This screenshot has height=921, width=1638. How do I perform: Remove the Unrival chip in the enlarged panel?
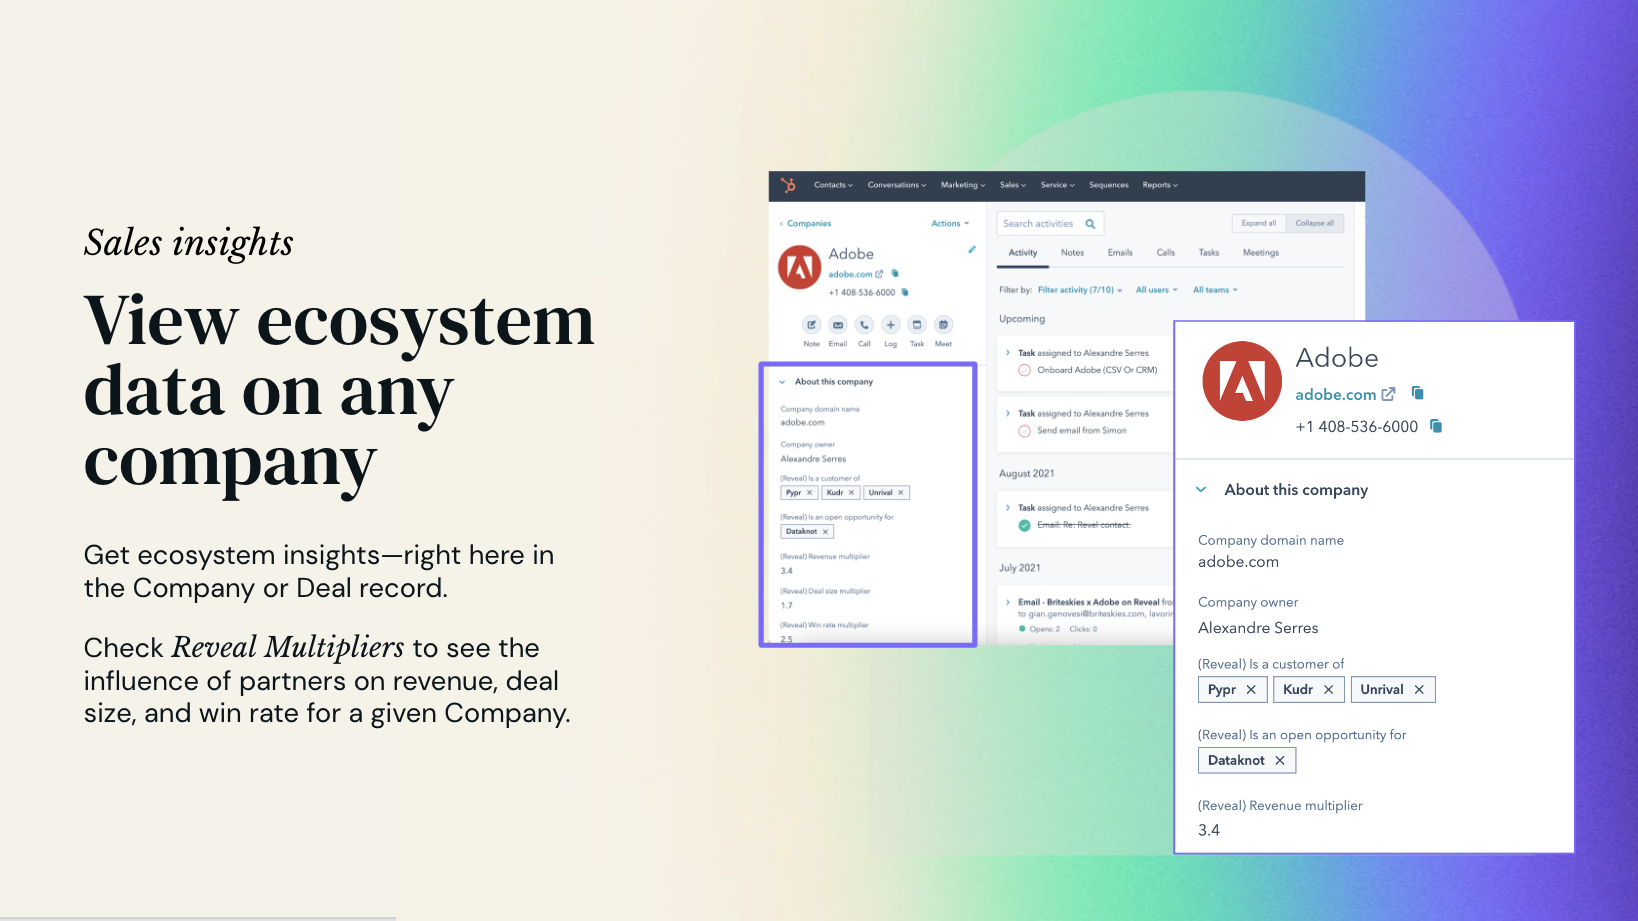pos(1419,690)
